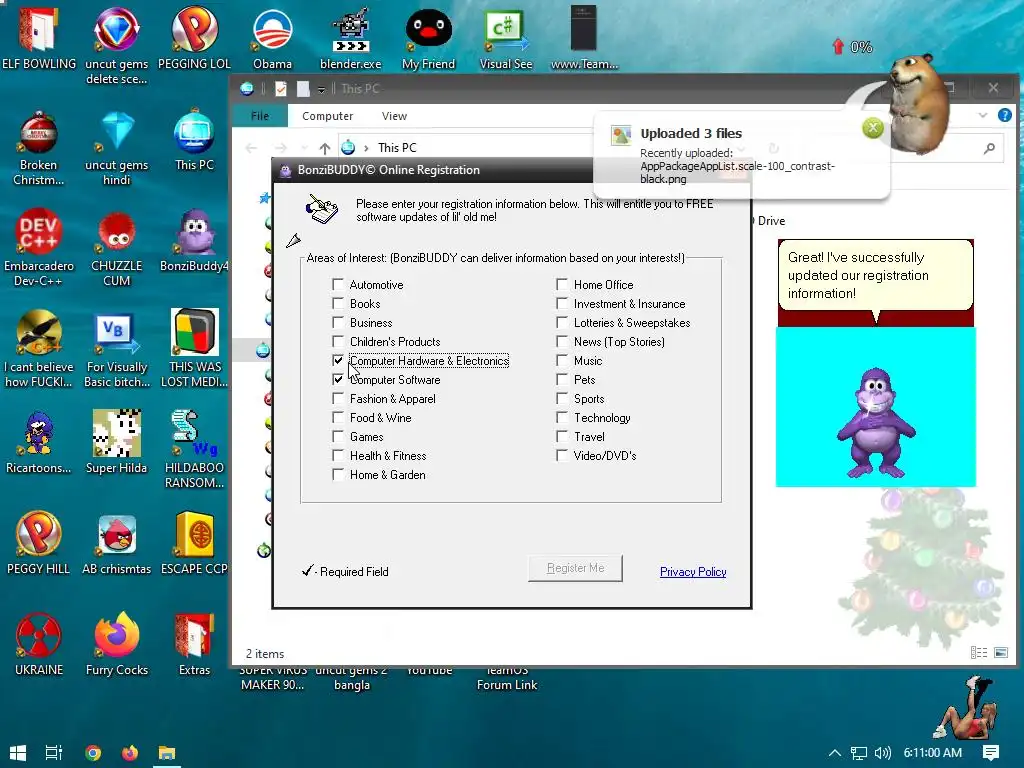
Task: Expand the Explorer ribbon chevron
Action: [982, 116]
